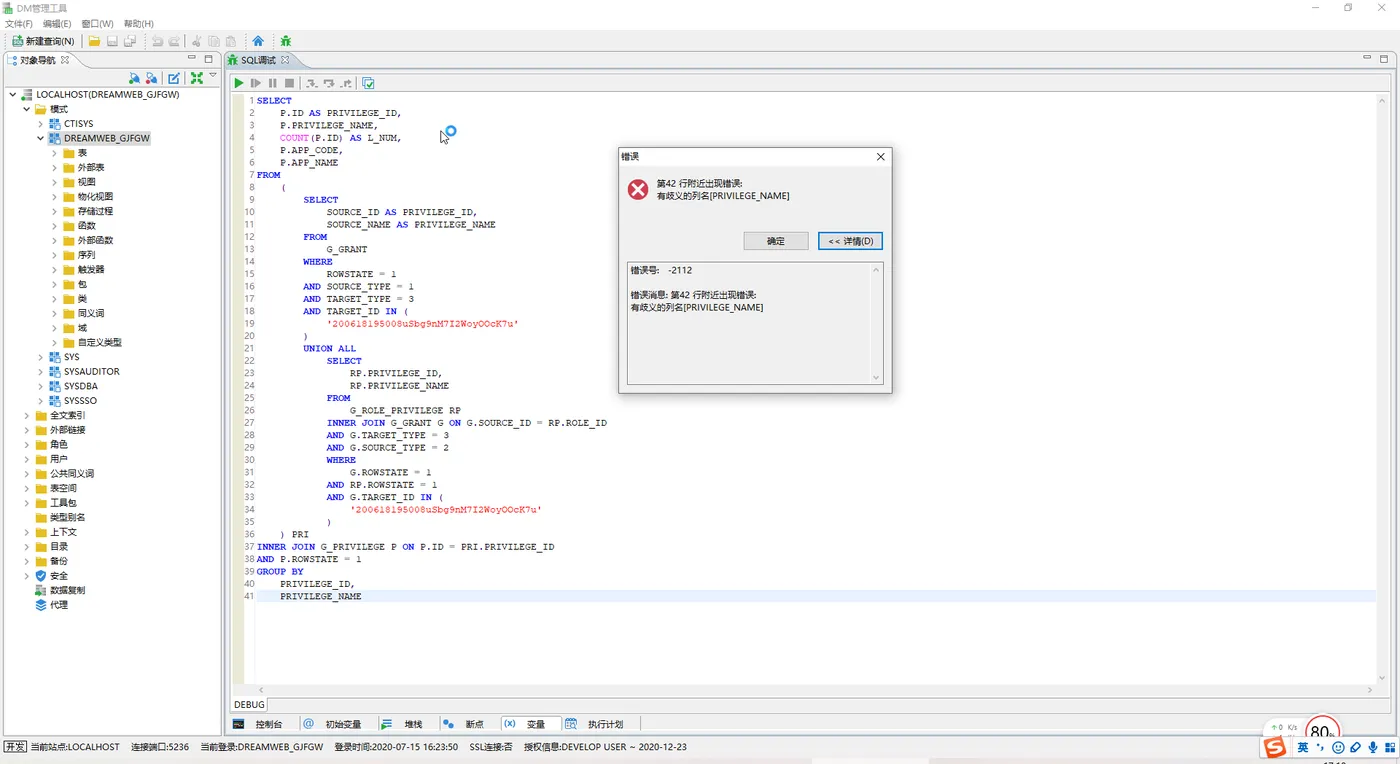
Task: Select the 角色 roles folder
Action: point(59,444)
